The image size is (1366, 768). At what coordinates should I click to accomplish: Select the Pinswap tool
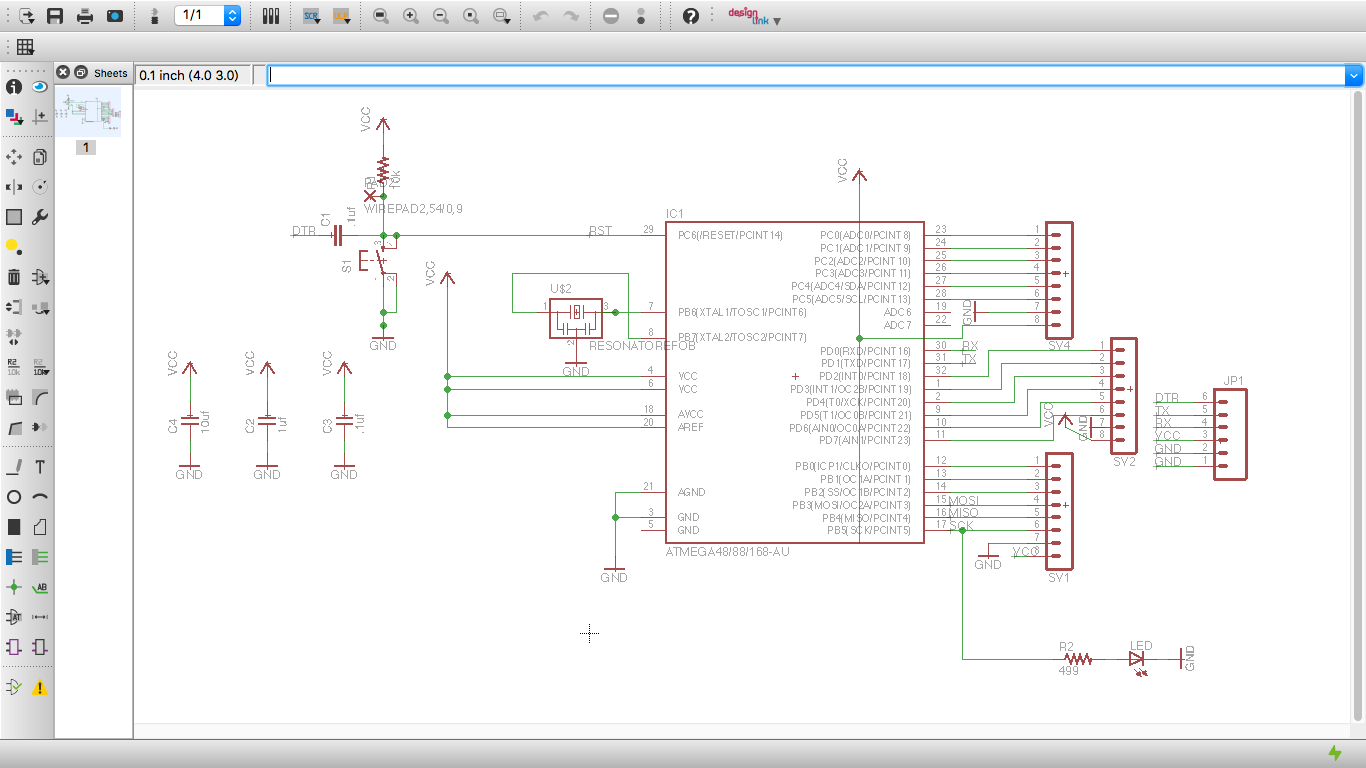pos(14,307)
